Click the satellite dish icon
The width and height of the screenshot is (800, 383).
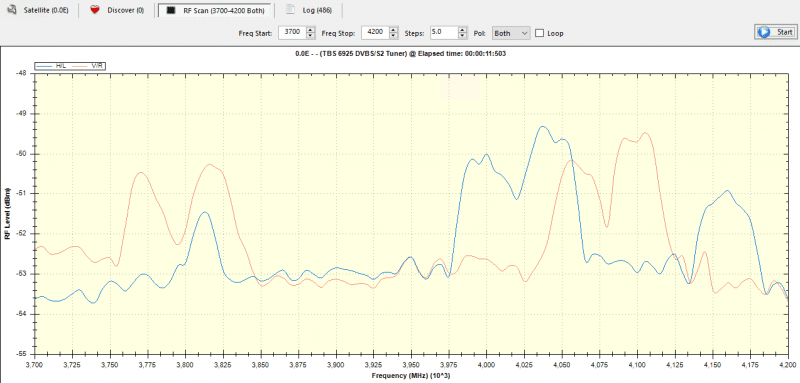coord(12,10)
